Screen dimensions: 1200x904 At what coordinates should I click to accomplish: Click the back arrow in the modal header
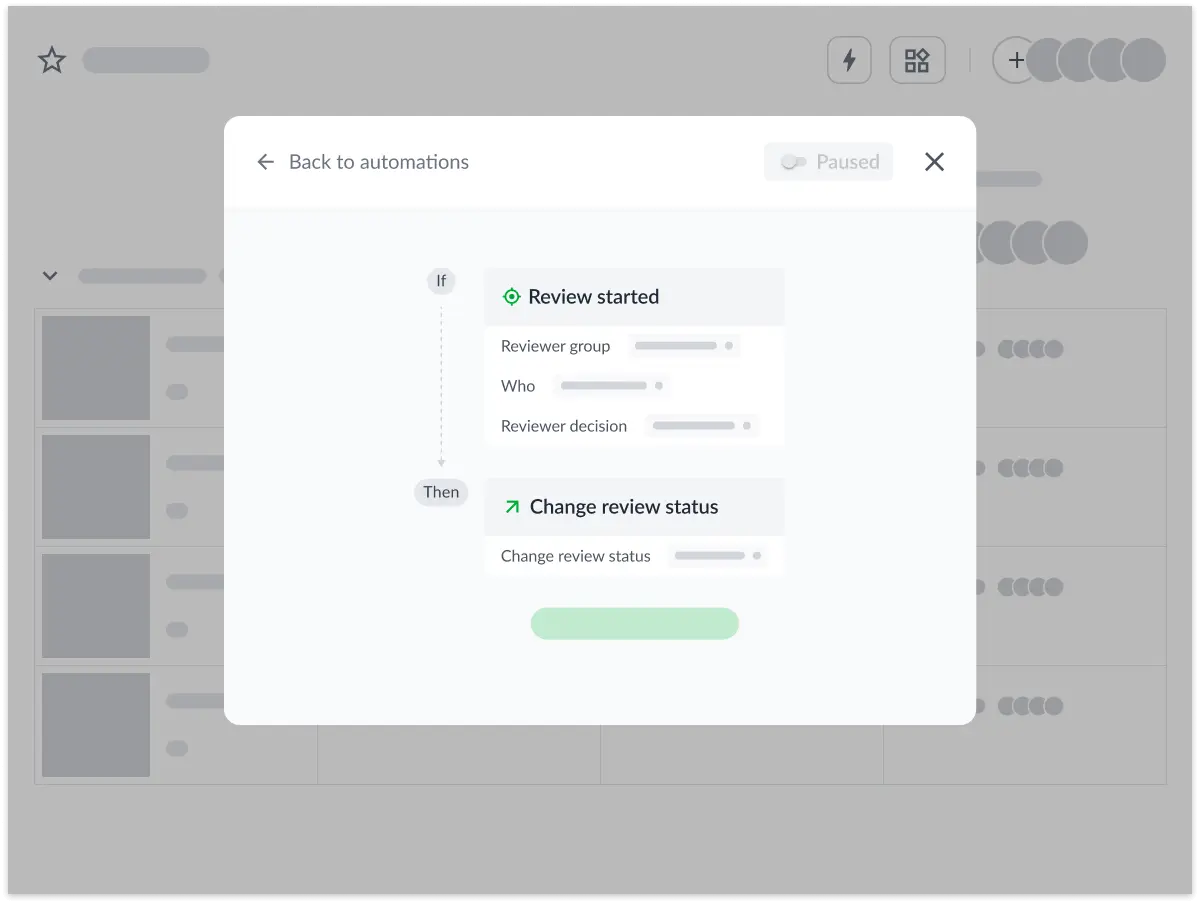[264, 161]
